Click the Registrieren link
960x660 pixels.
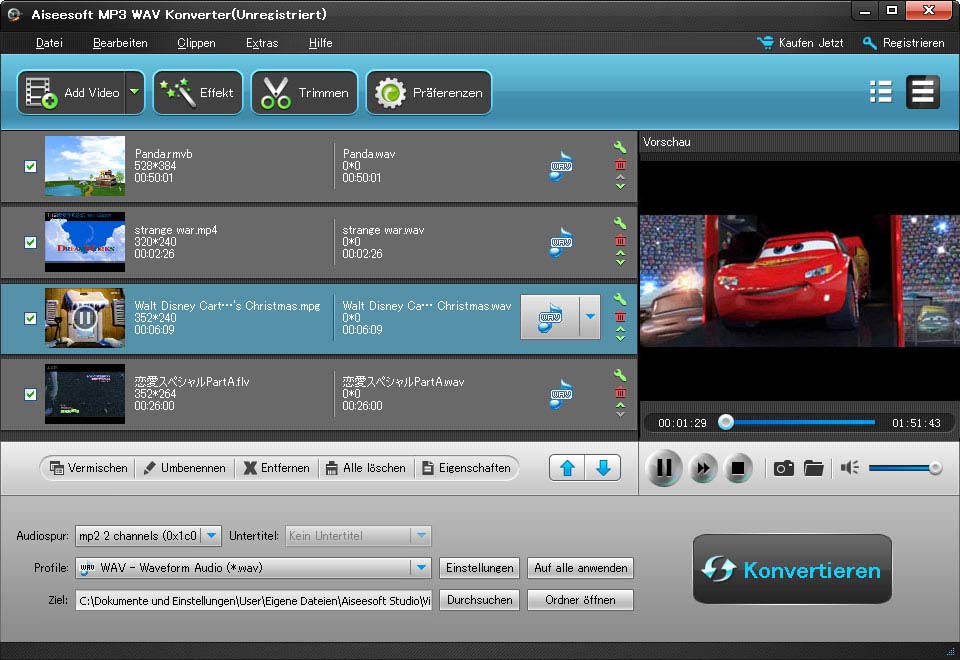(x=904, y=43)
